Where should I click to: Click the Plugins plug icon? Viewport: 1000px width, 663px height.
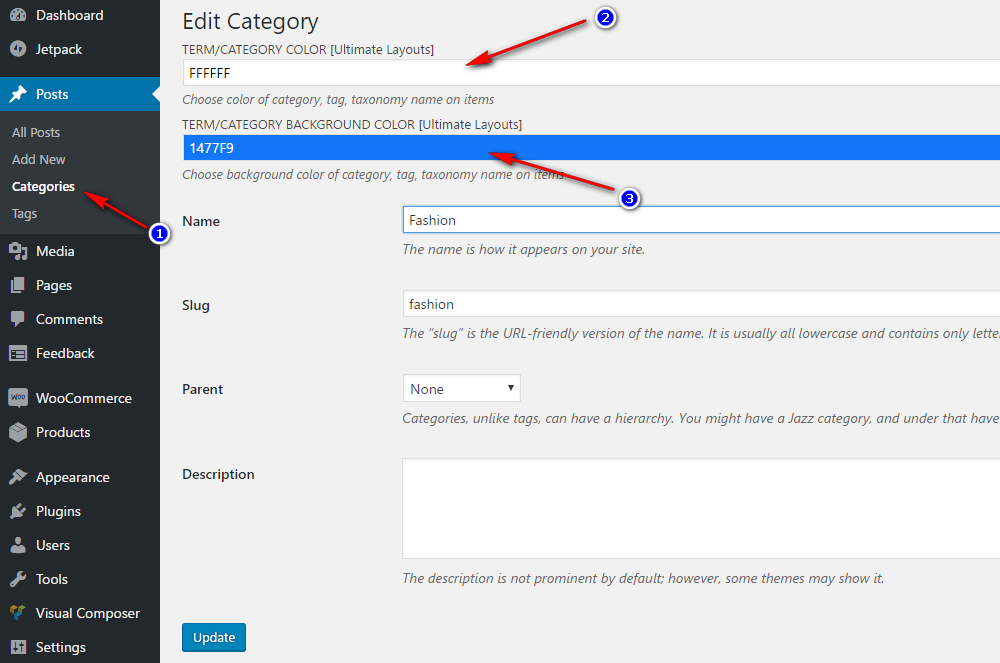(x=18, y=511)
